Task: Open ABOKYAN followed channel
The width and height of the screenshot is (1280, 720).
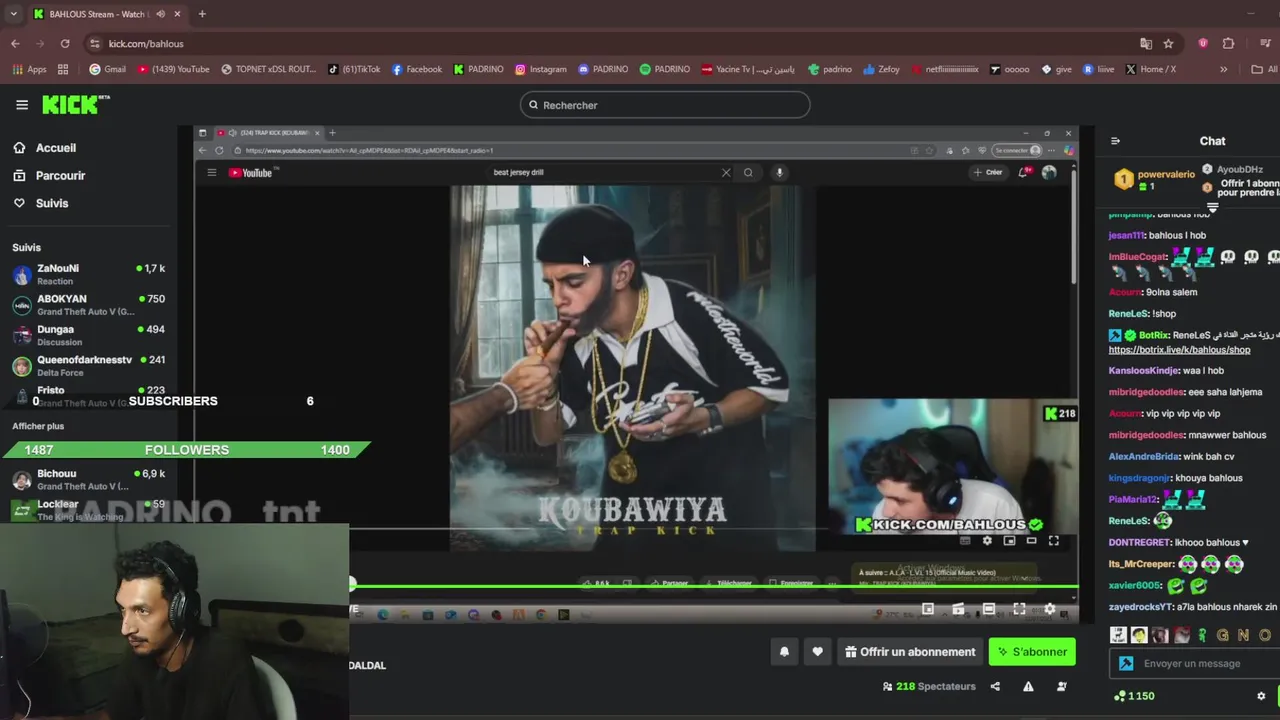Action: pos(89,305)
